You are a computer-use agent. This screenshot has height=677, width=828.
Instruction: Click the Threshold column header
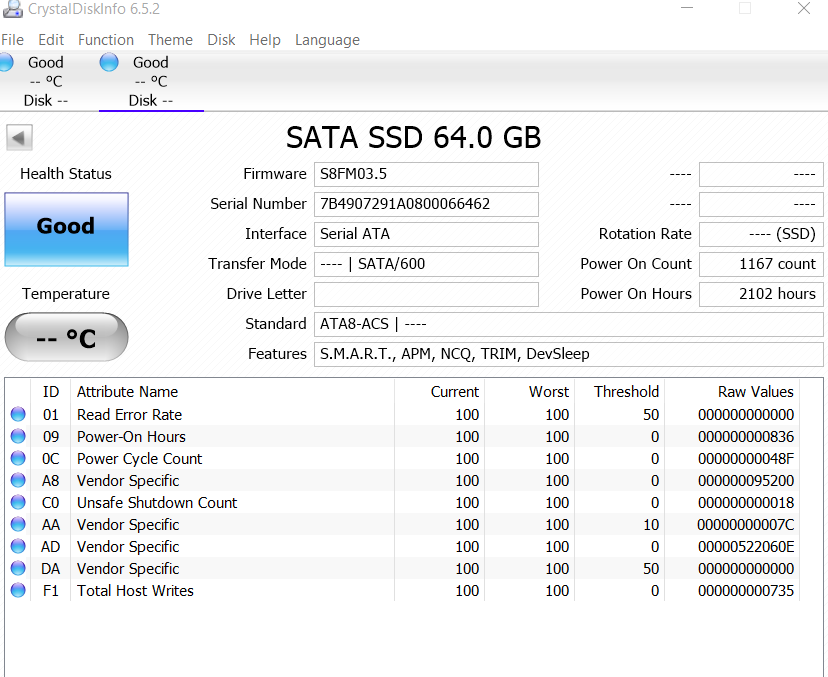619,392
